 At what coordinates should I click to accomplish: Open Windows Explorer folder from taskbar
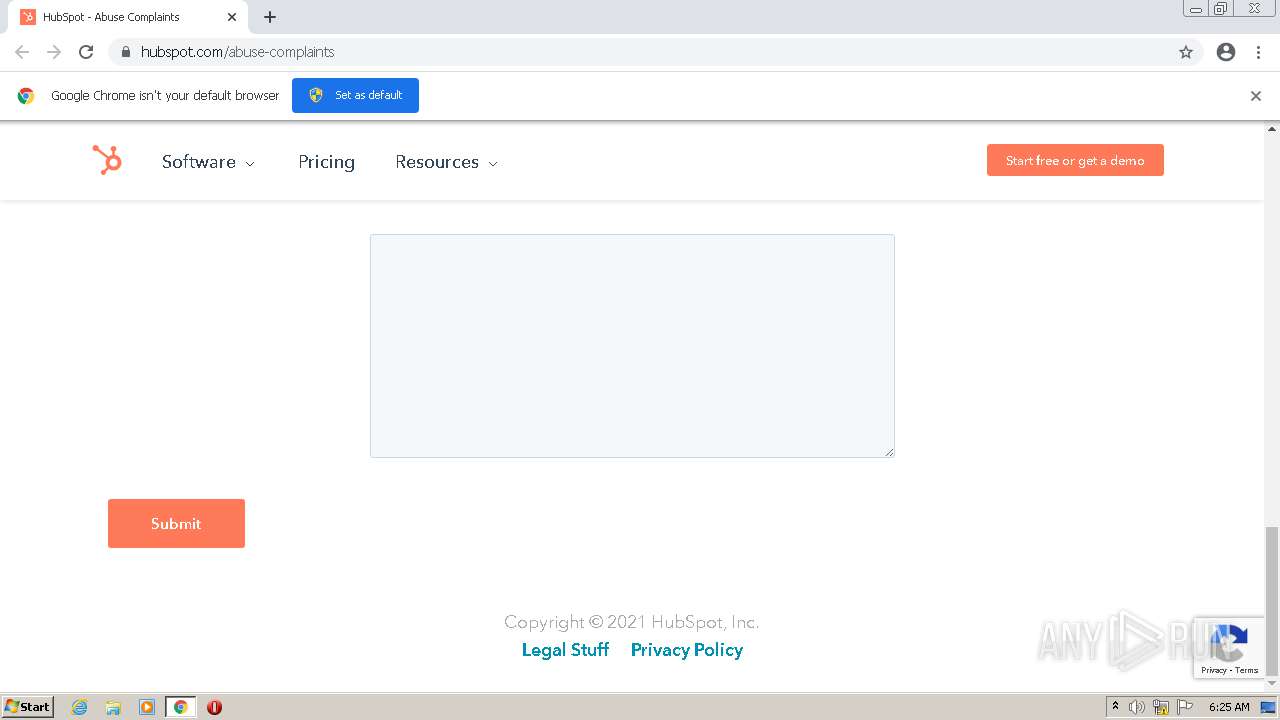(113, 707)
